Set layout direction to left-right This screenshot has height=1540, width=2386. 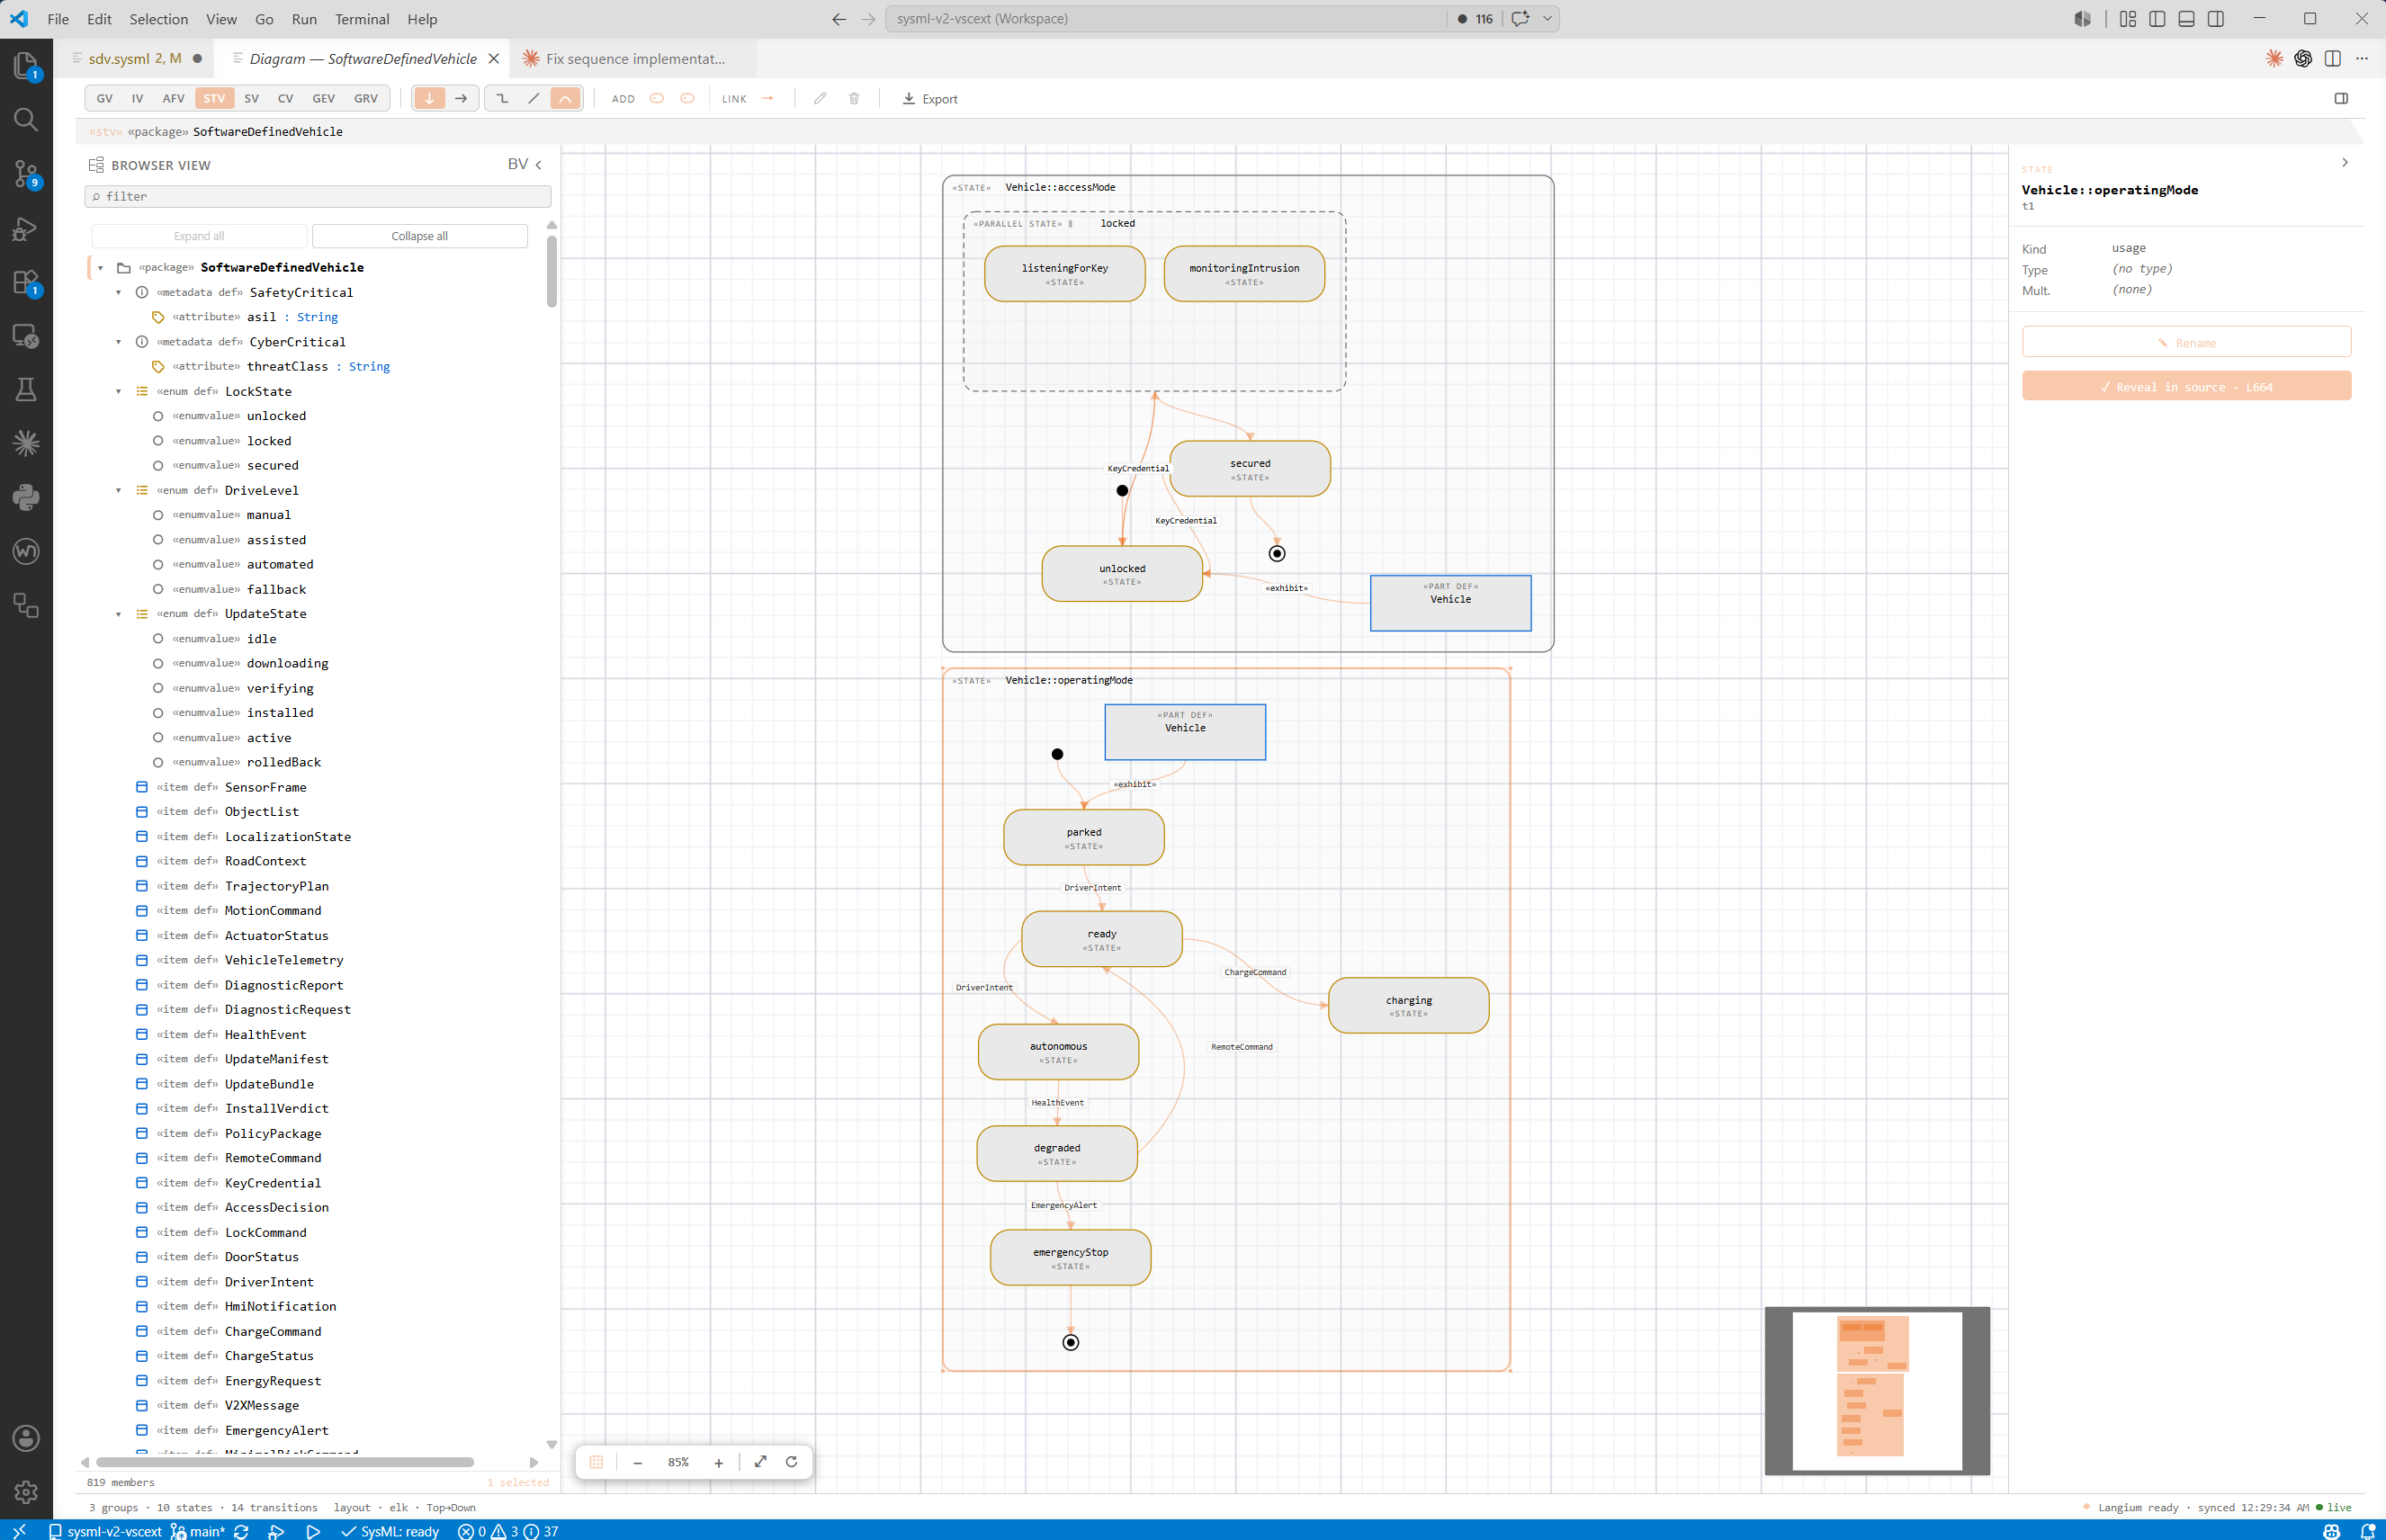click(x=461, y=98)
